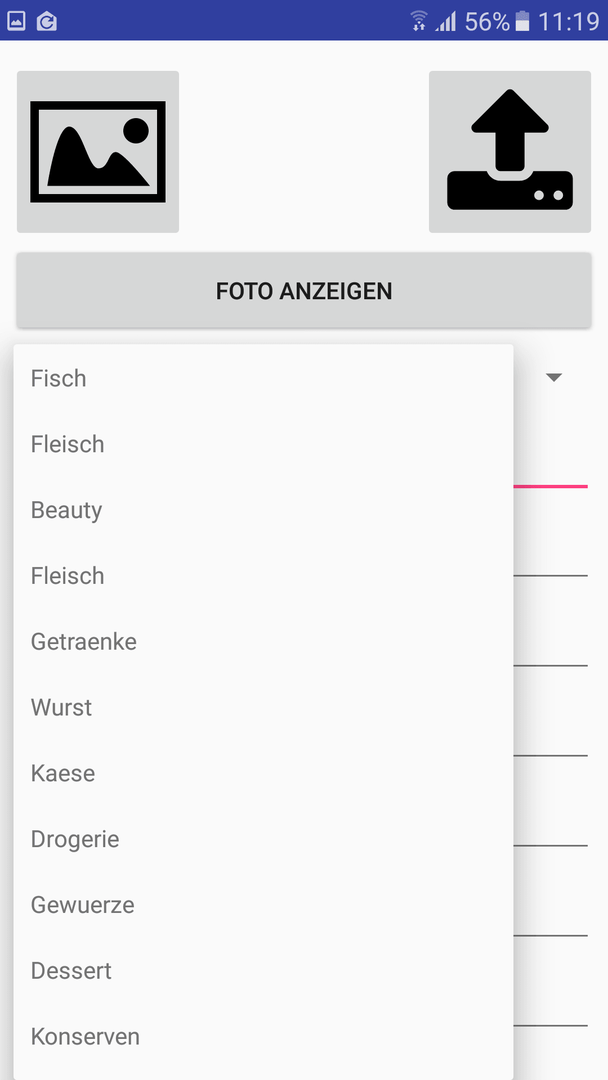The width and height of the screenshot is (608, 1080).
Task: Click the FOTO ANZEIGEN button
Action: click(304, 291)
